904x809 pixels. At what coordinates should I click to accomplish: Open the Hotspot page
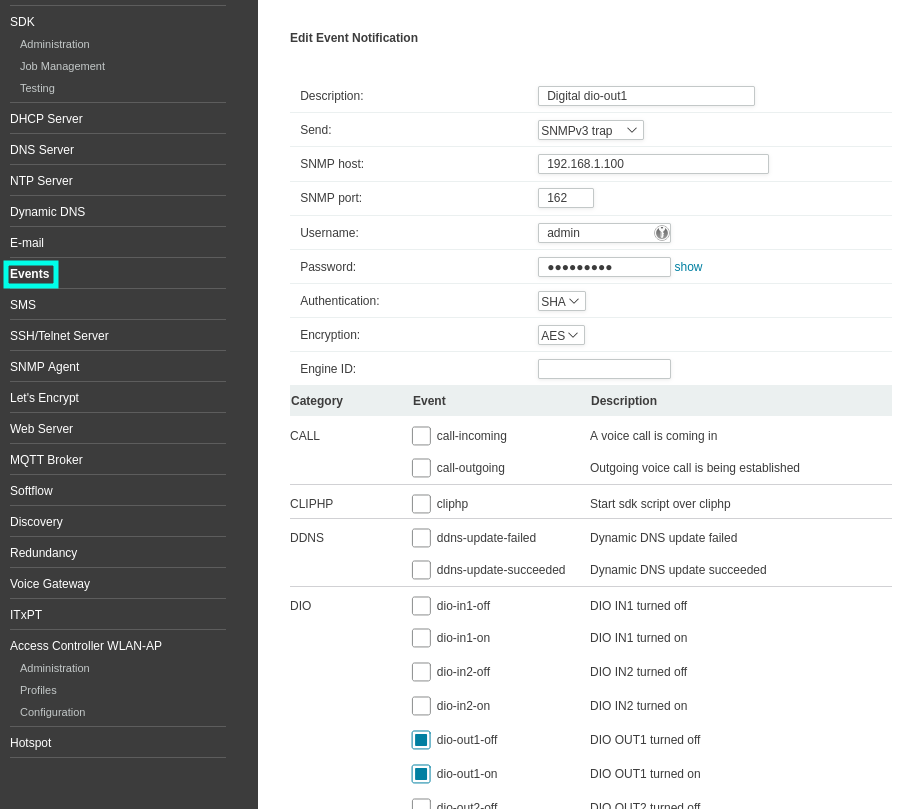coord(31,743)
